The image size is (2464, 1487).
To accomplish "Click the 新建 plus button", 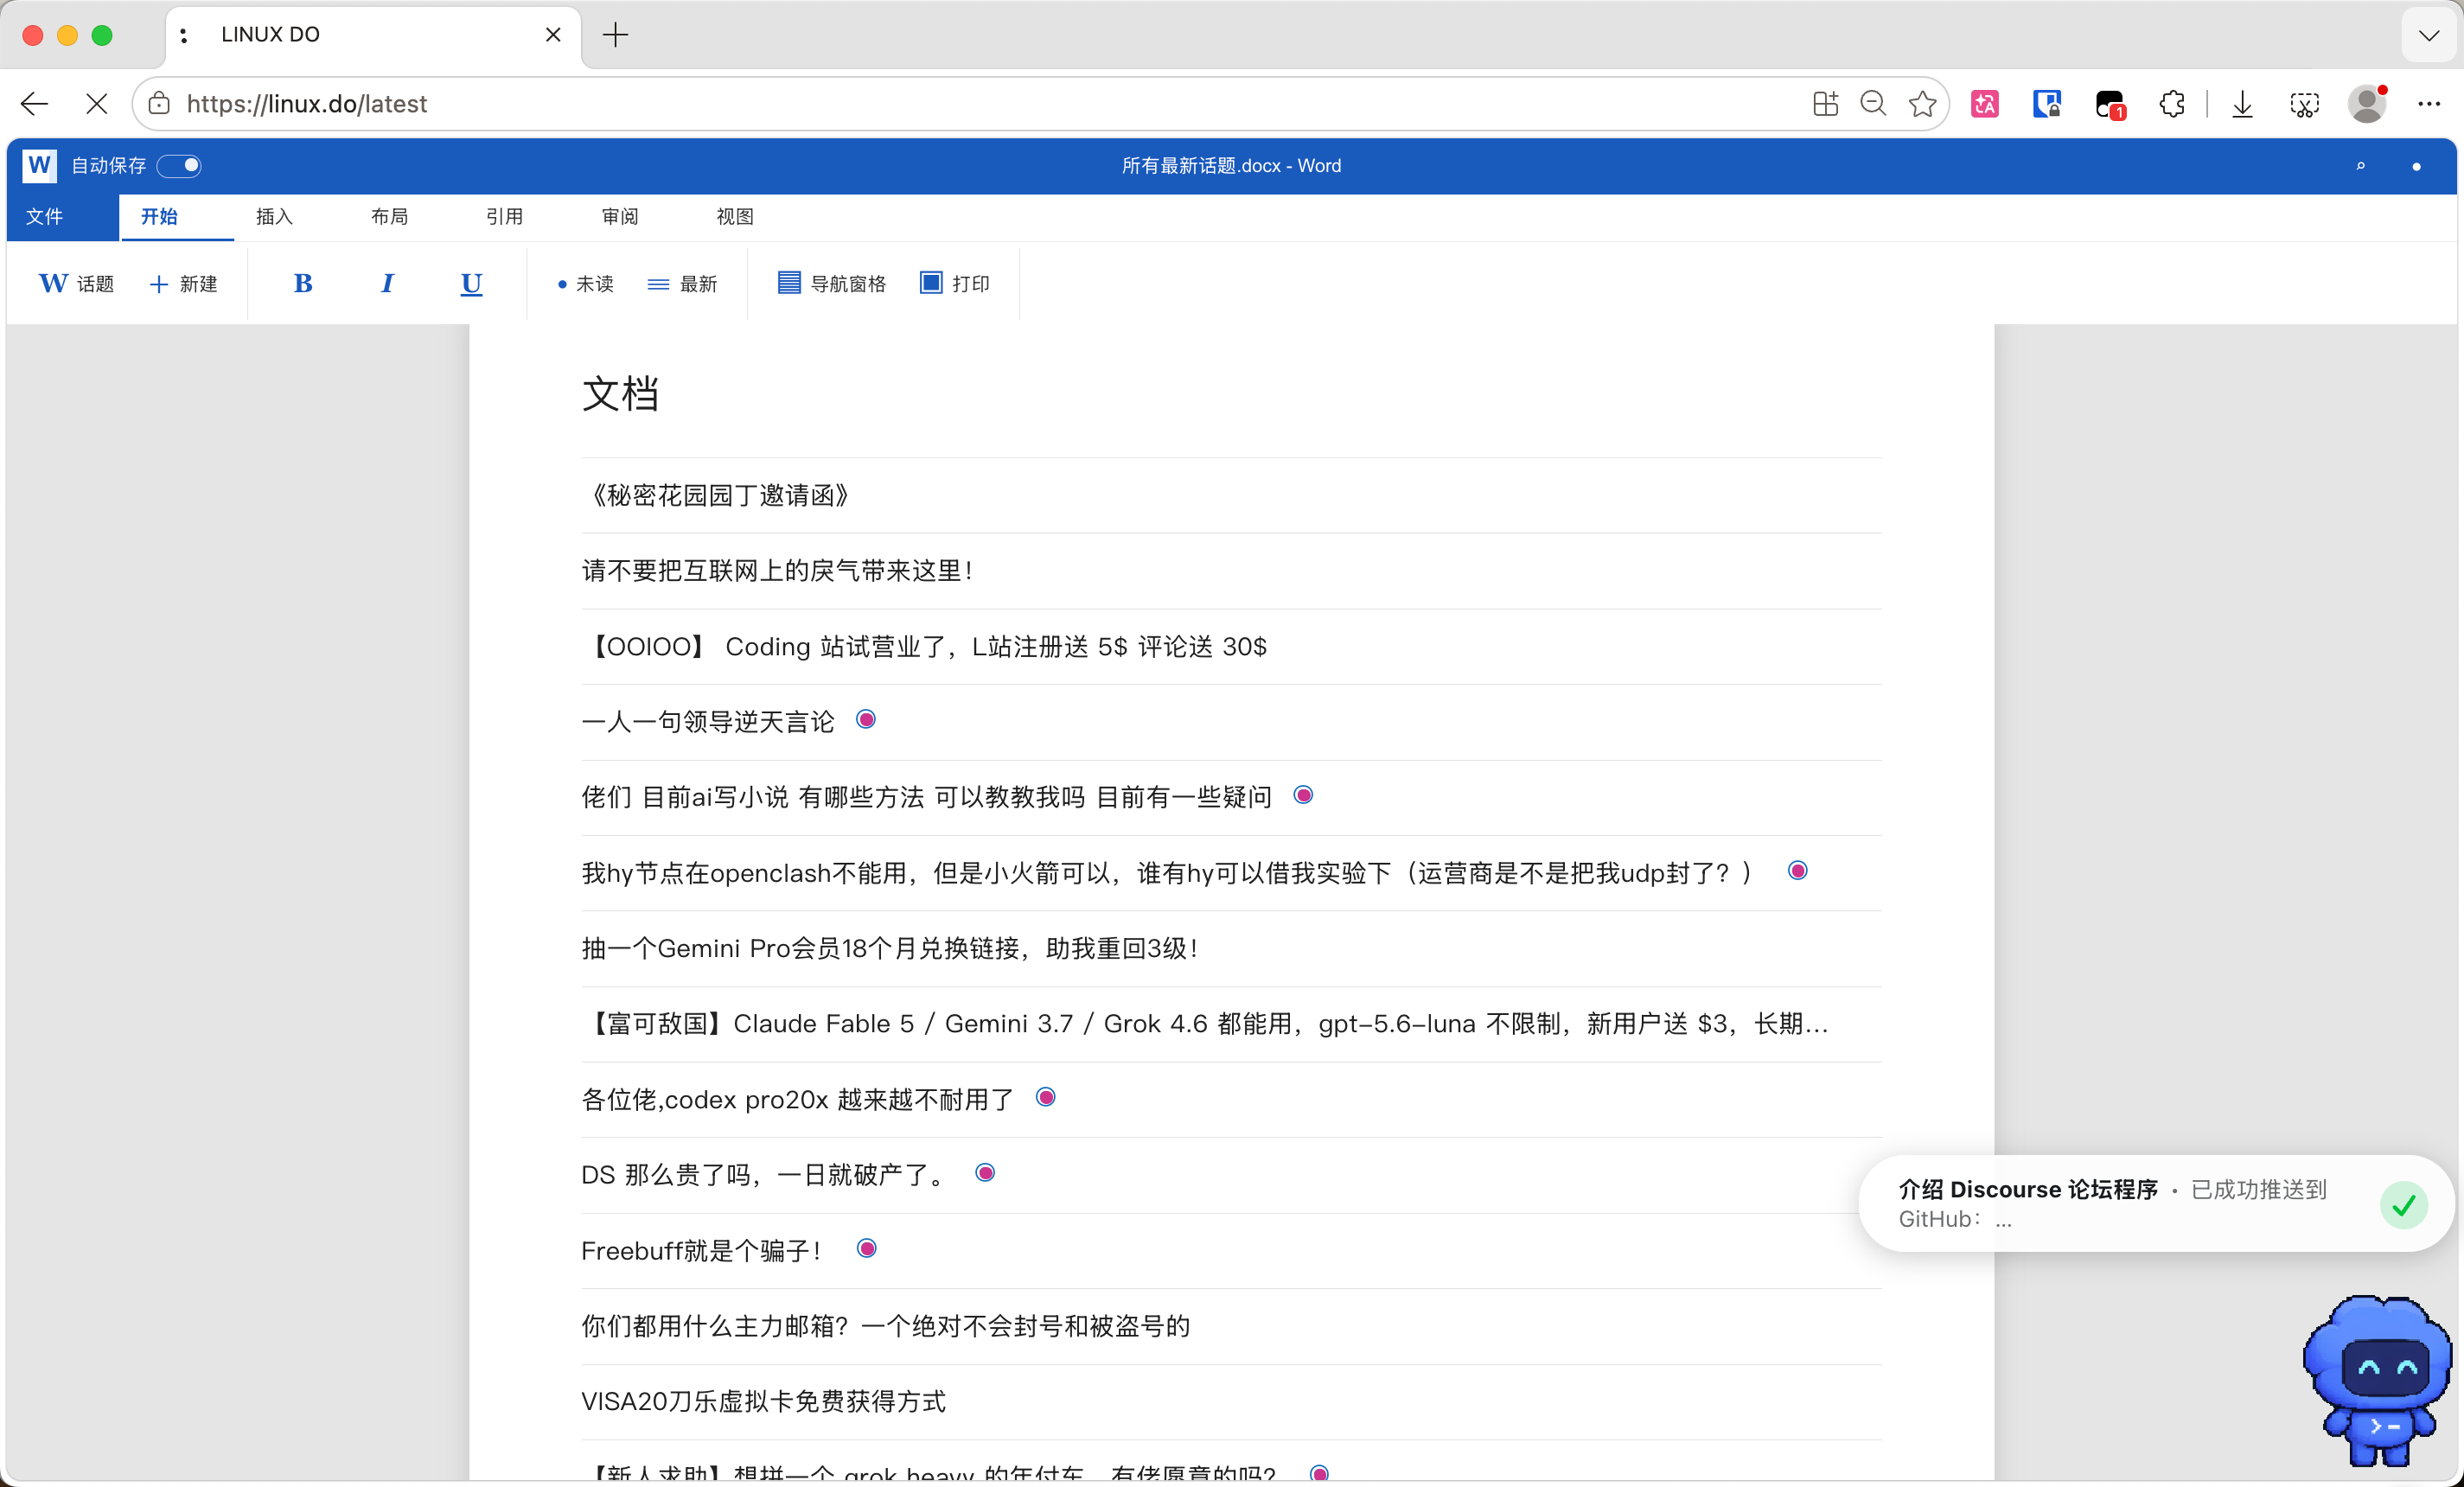I will (183, 284).
